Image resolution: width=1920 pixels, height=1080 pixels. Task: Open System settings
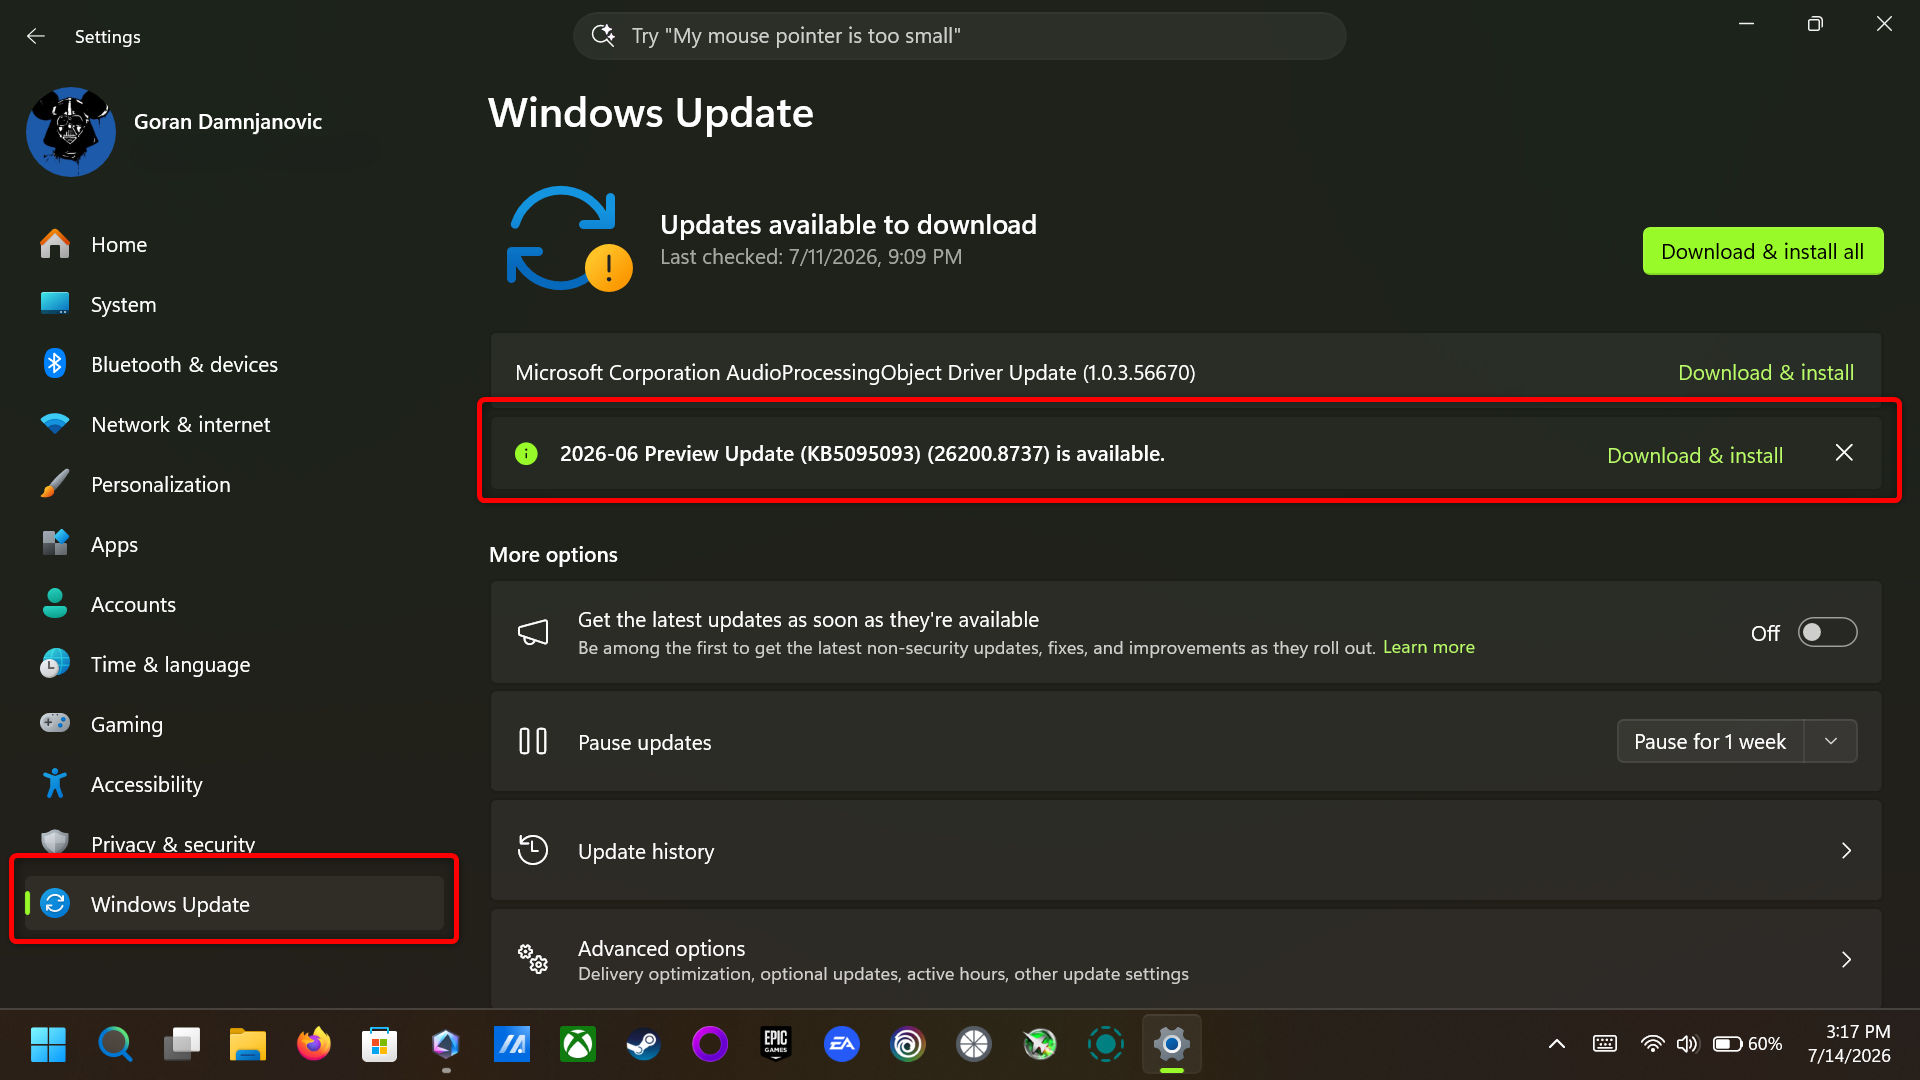coord(234,304)
